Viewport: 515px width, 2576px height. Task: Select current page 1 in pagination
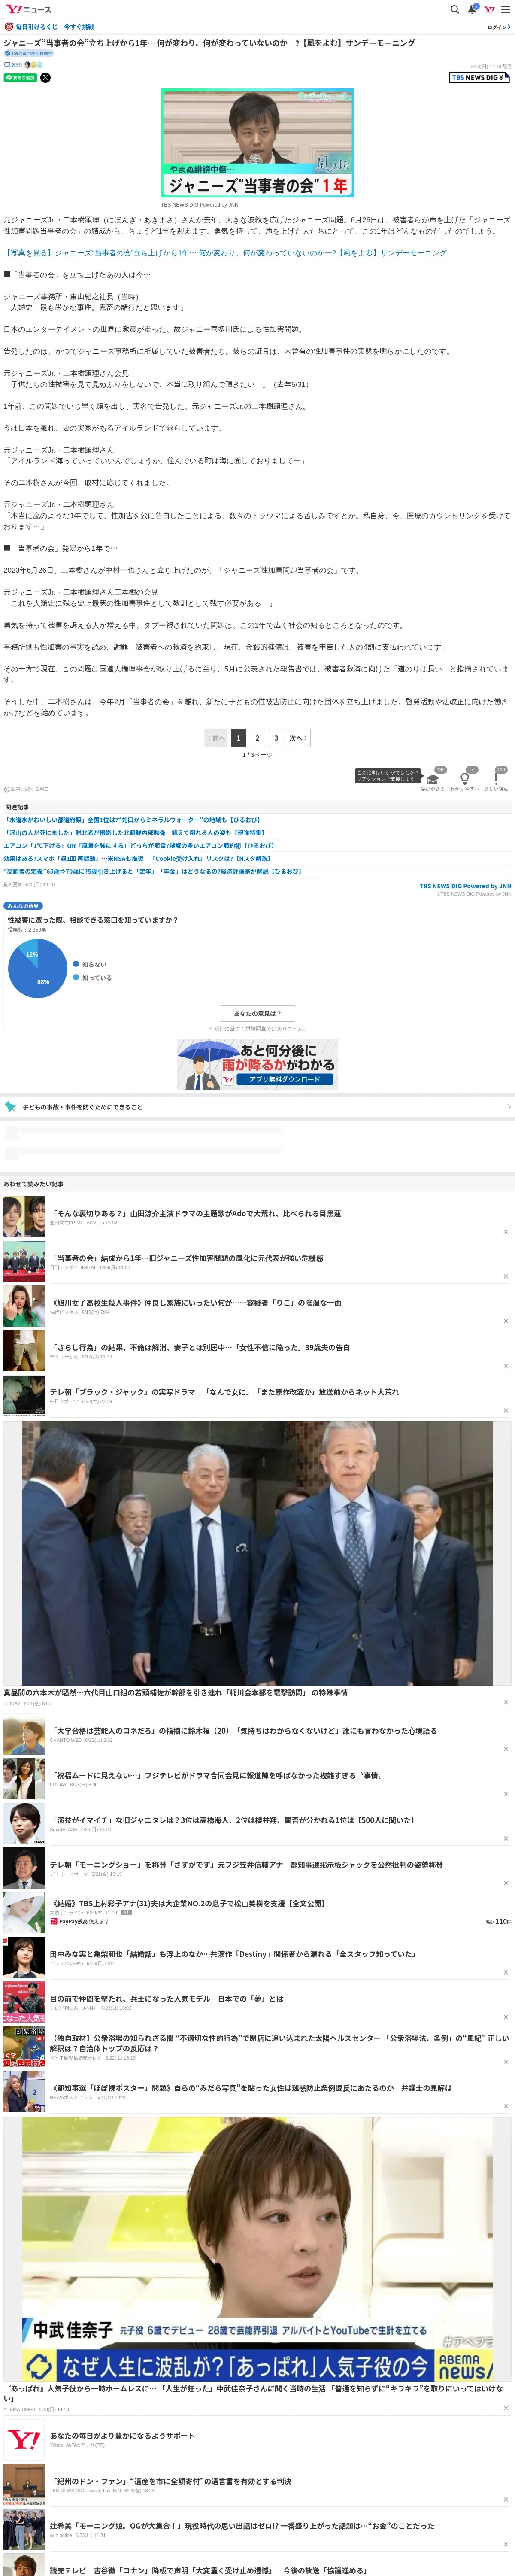(238, 738)
